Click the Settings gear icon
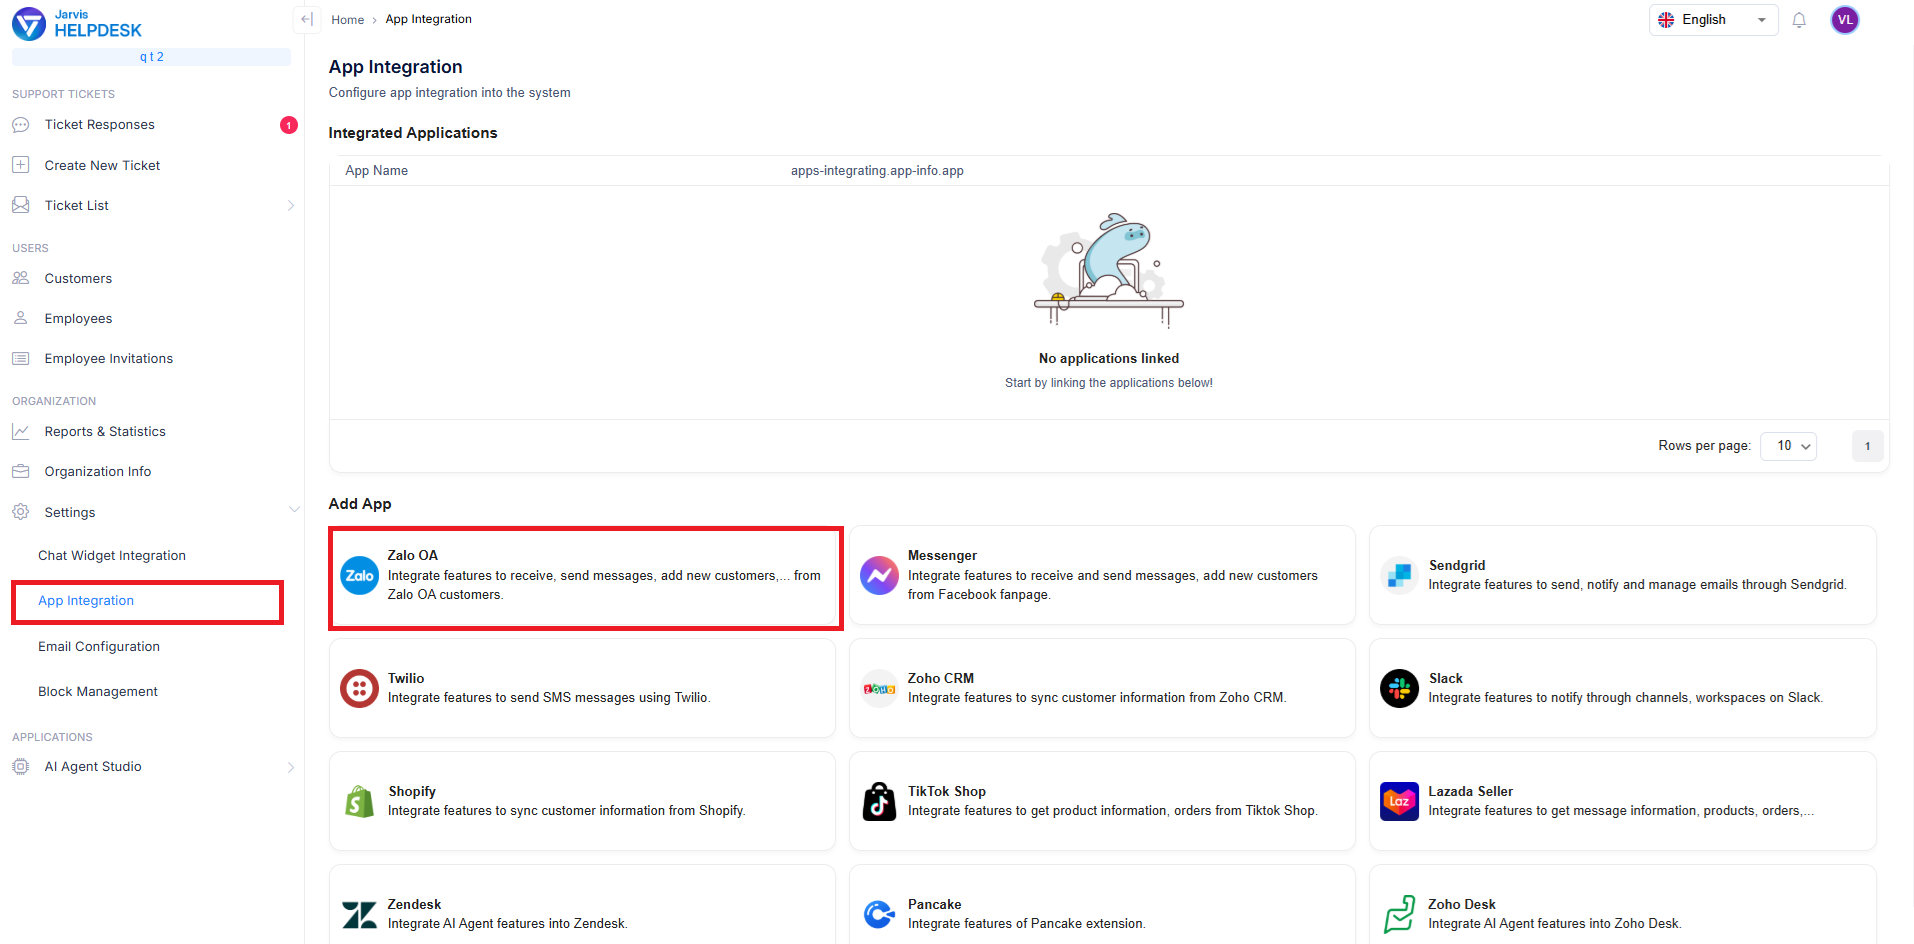This screenshot has width=1914, height=944. (20, 512)
